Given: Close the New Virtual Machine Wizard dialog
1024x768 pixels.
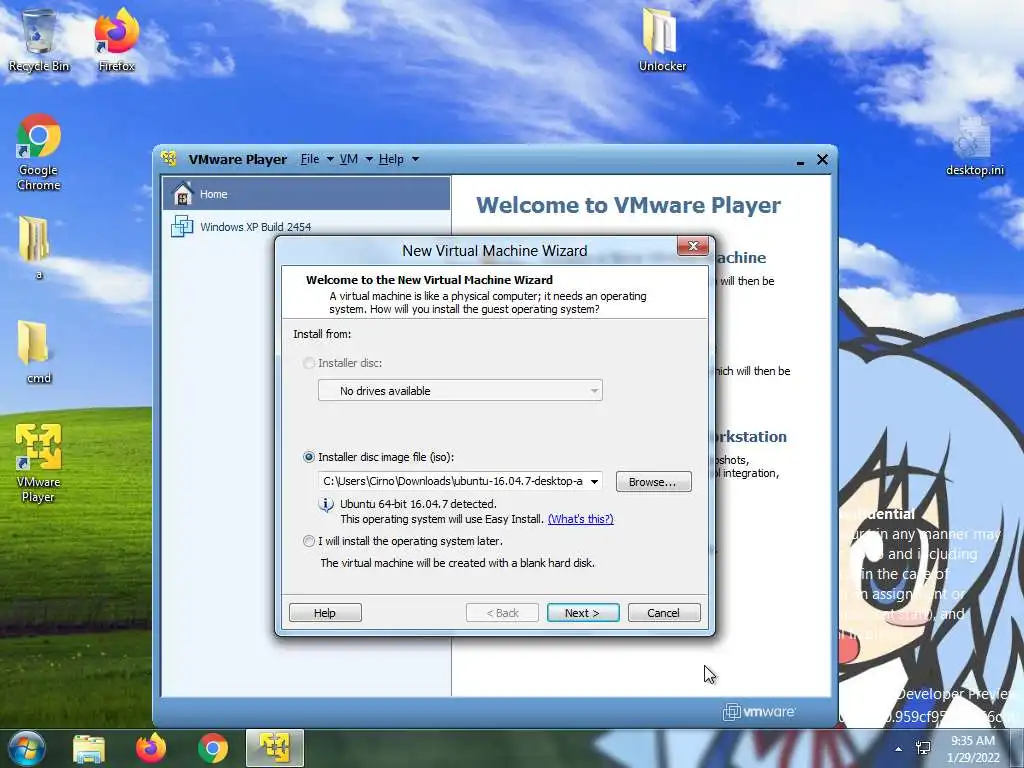Looking at the screenshot, I should click(x=693, y=246).
